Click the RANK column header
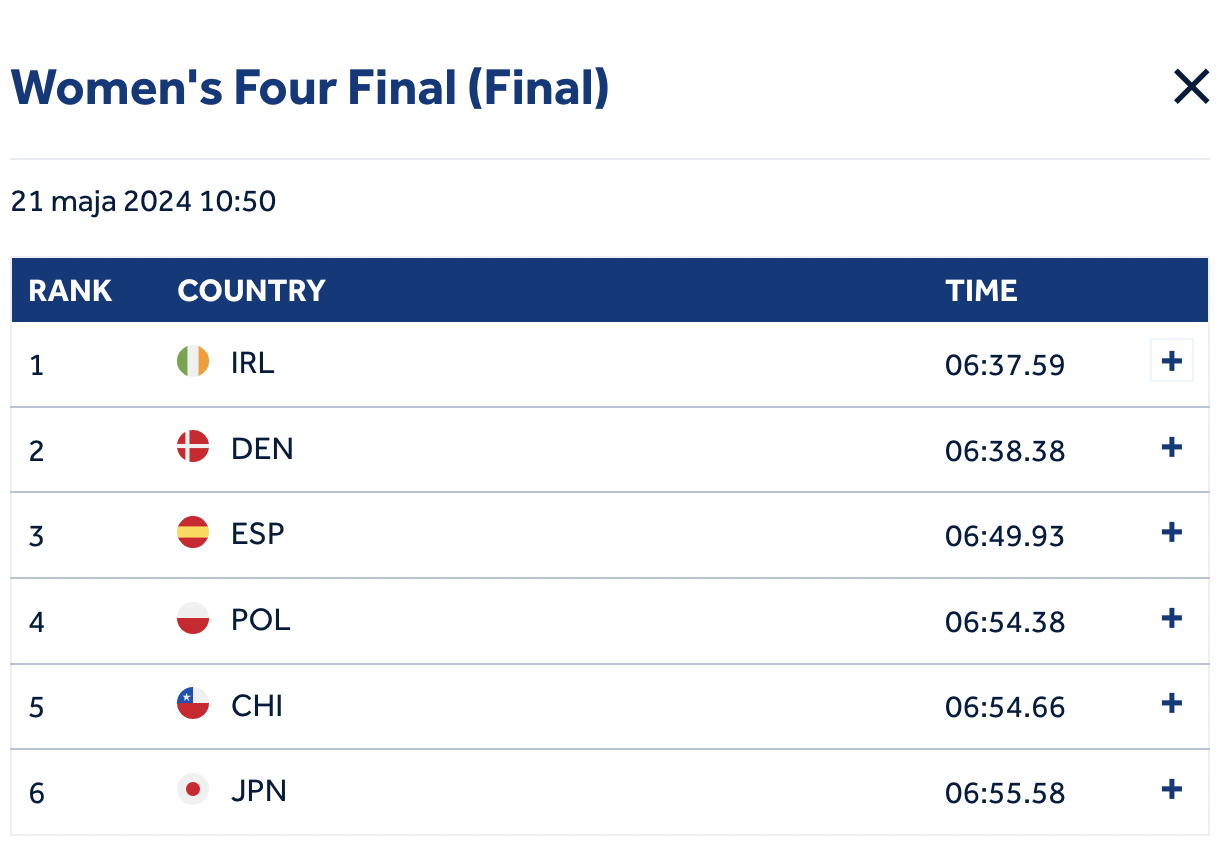The width and height of the screenshot is (1222, 856). (x=70, y=291)
